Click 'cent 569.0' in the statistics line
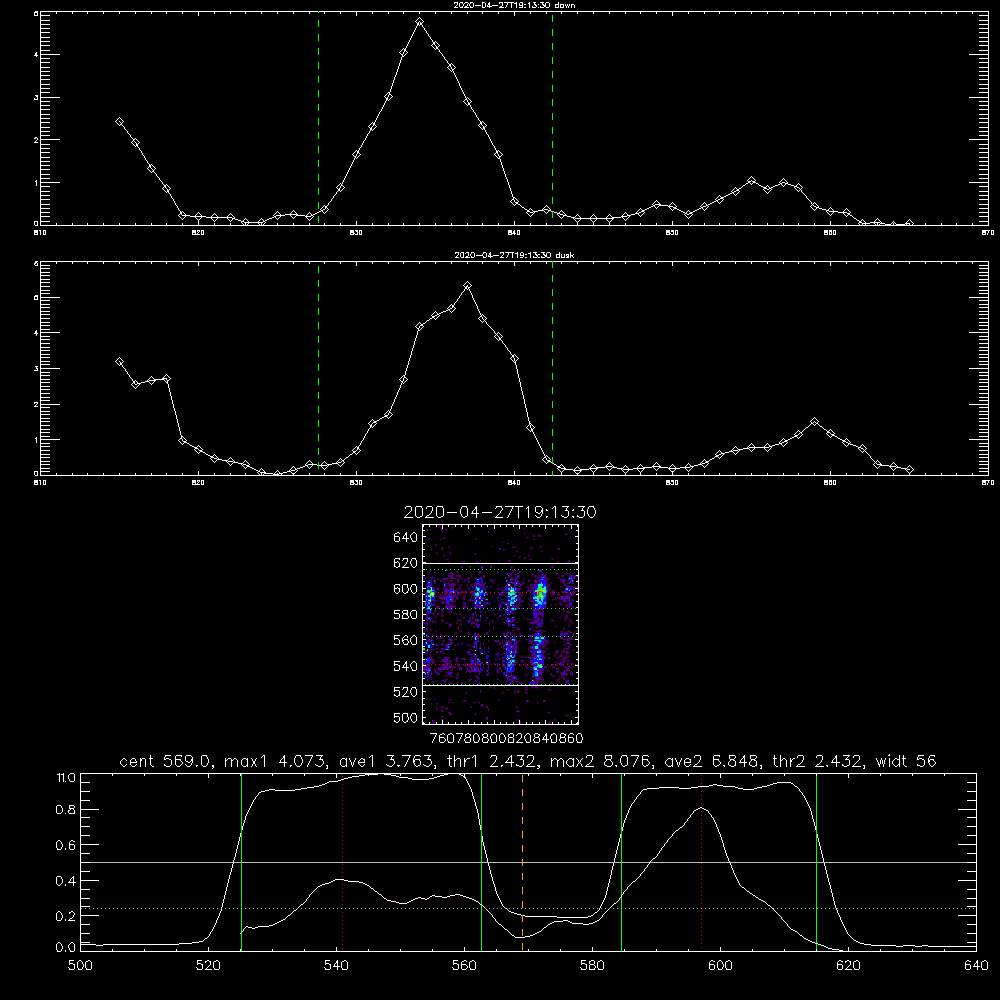Viewport: 1000px width, 1000px height. point(166,761)
